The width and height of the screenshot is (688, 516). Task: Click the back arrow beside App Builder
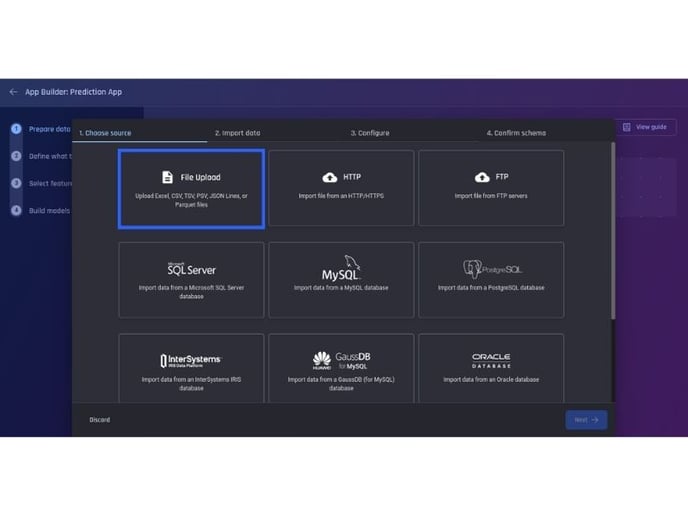tap(14, 92)
